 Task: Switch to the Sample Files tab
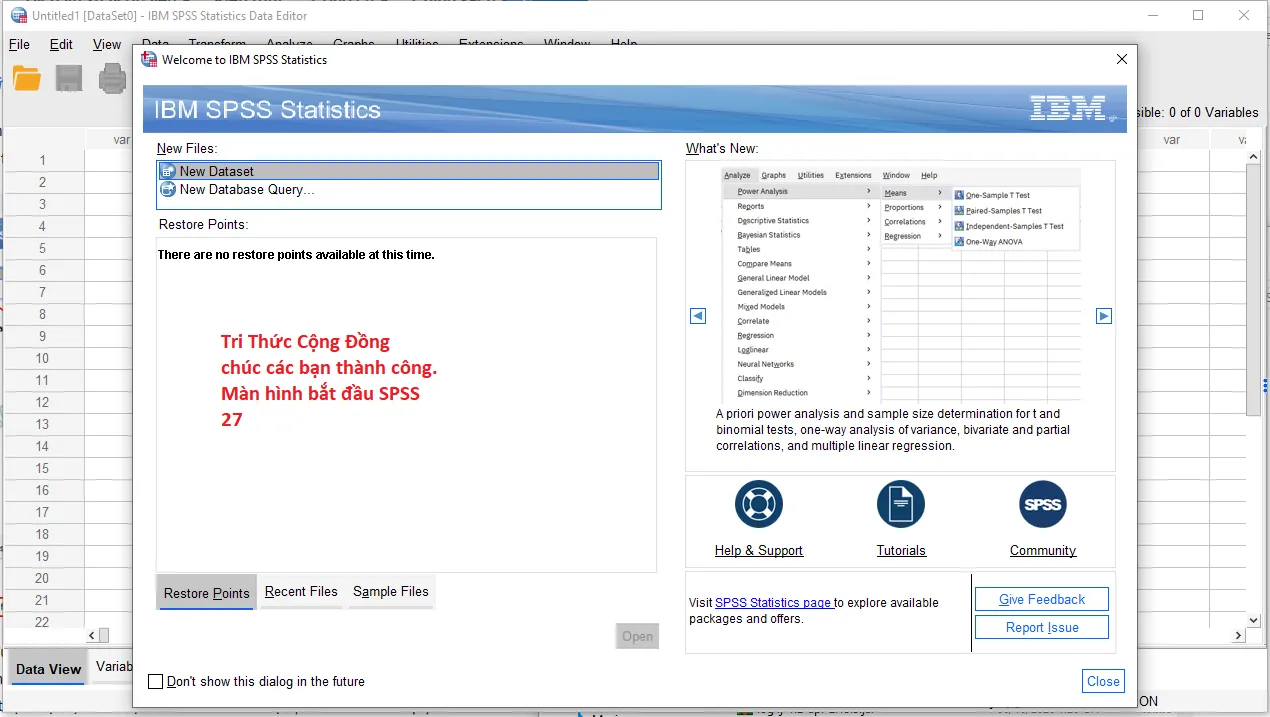tap(390, 592)
